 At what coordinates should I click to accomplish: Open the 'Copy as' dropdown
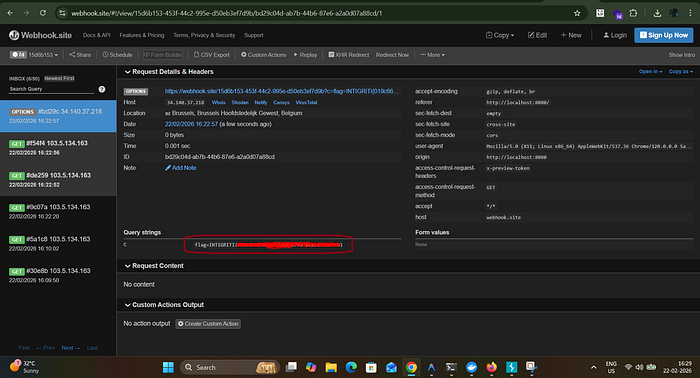(681, 71)
